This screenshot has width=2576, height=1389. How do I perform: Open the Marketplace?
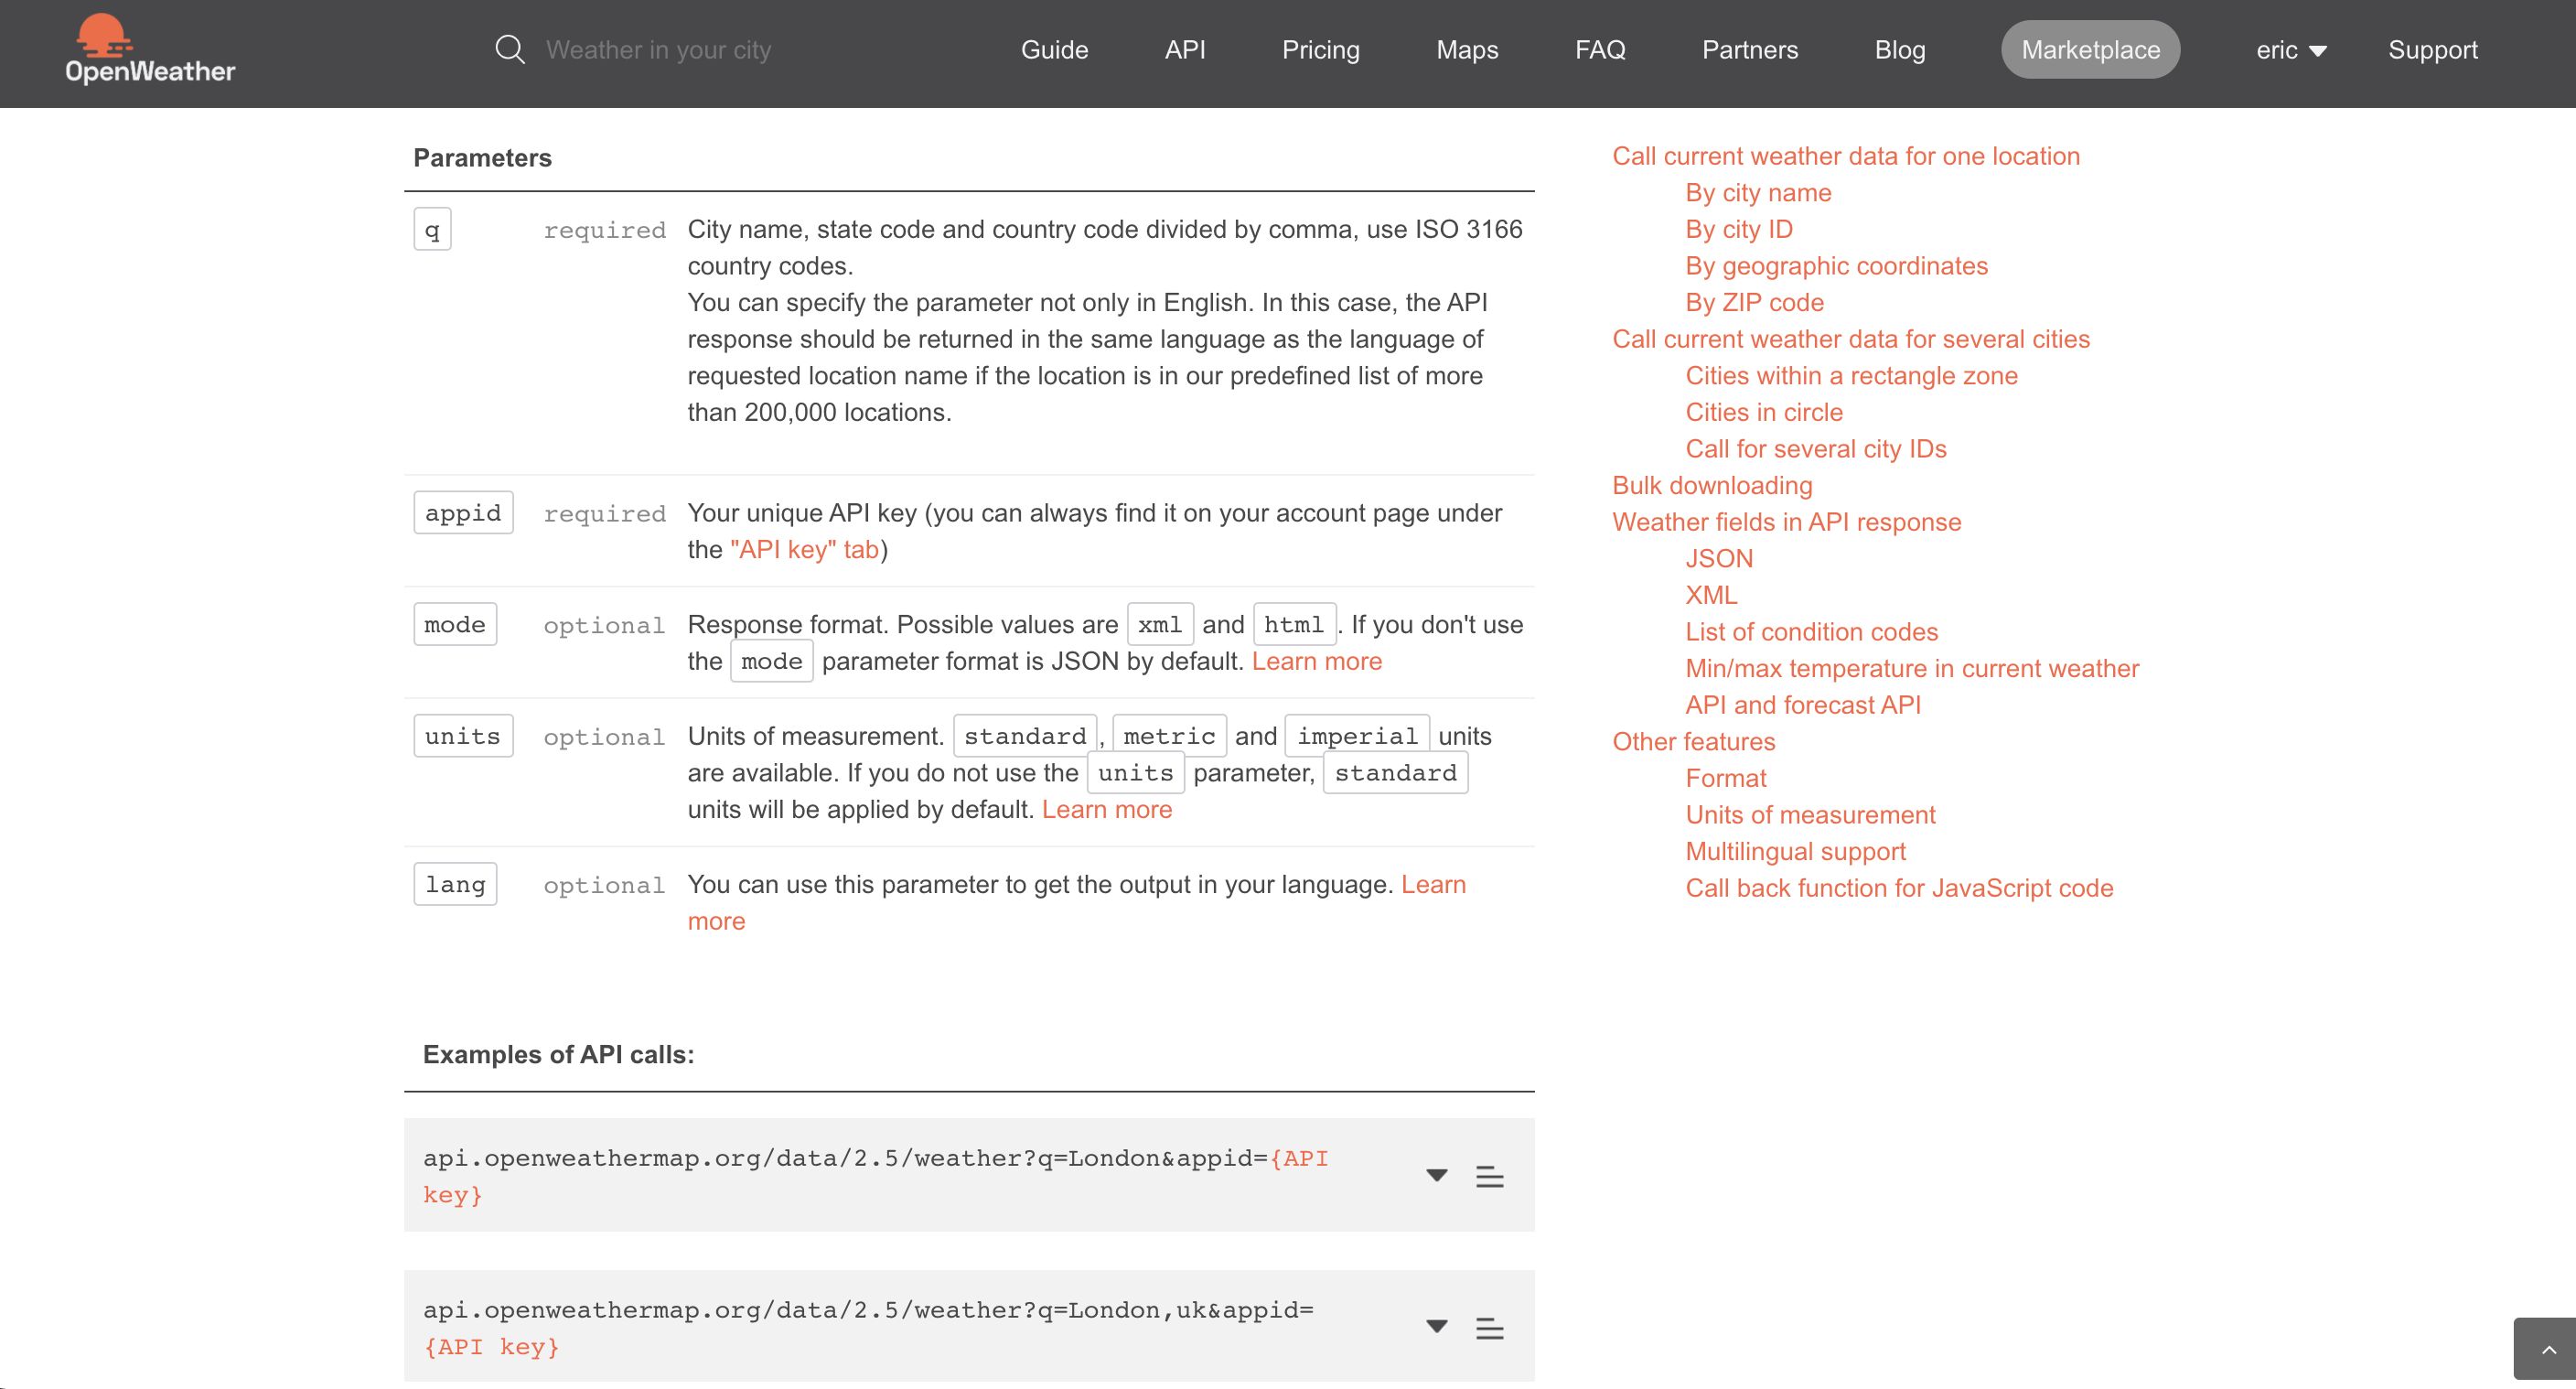coord(2090,49)
